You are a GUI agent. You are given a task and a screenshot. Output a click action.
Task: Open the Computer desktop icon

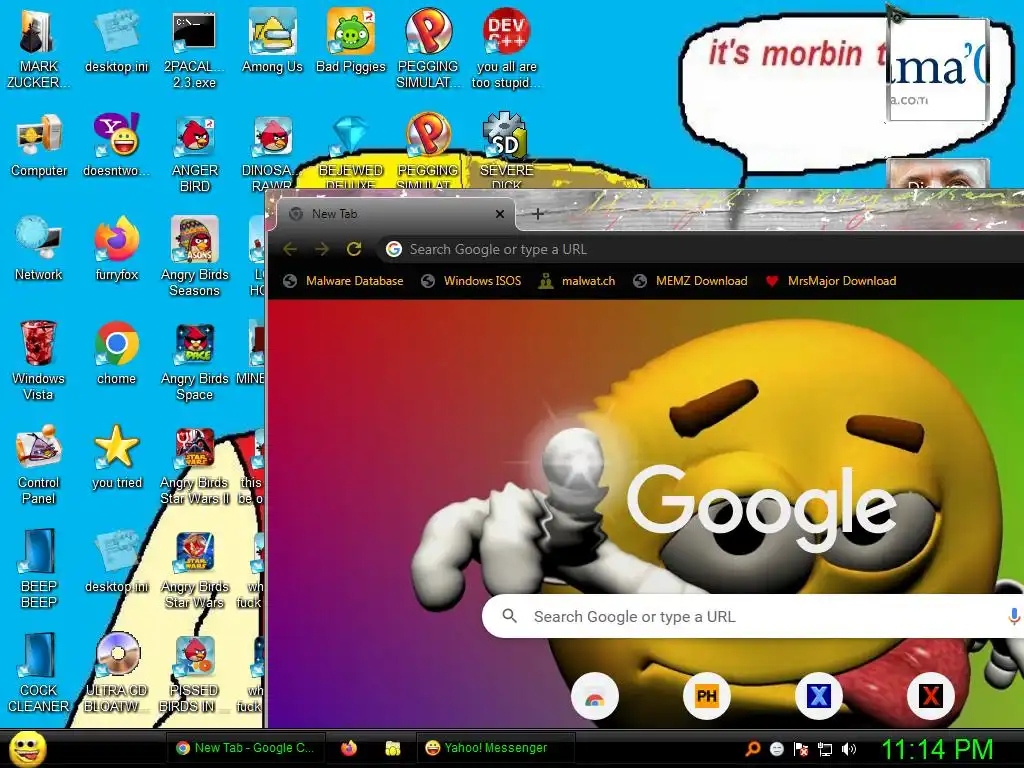click(x=39, y=145)
